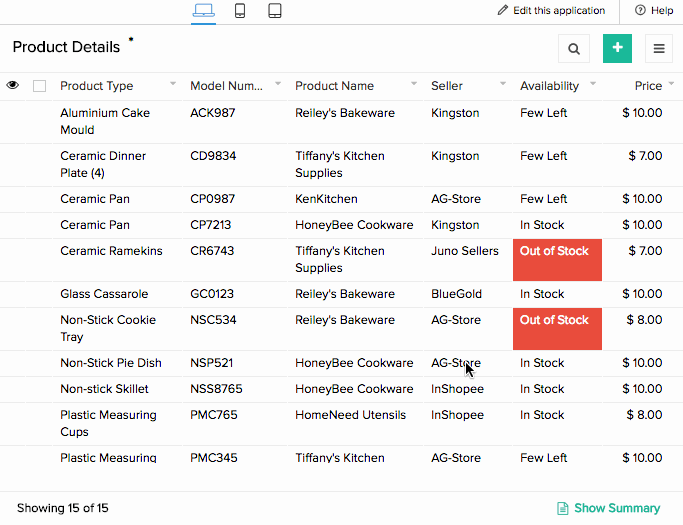
Task: Click Out of Stock cell for Ceramic Ramekins
Action: pyautogui.click(x=556, y=260)
